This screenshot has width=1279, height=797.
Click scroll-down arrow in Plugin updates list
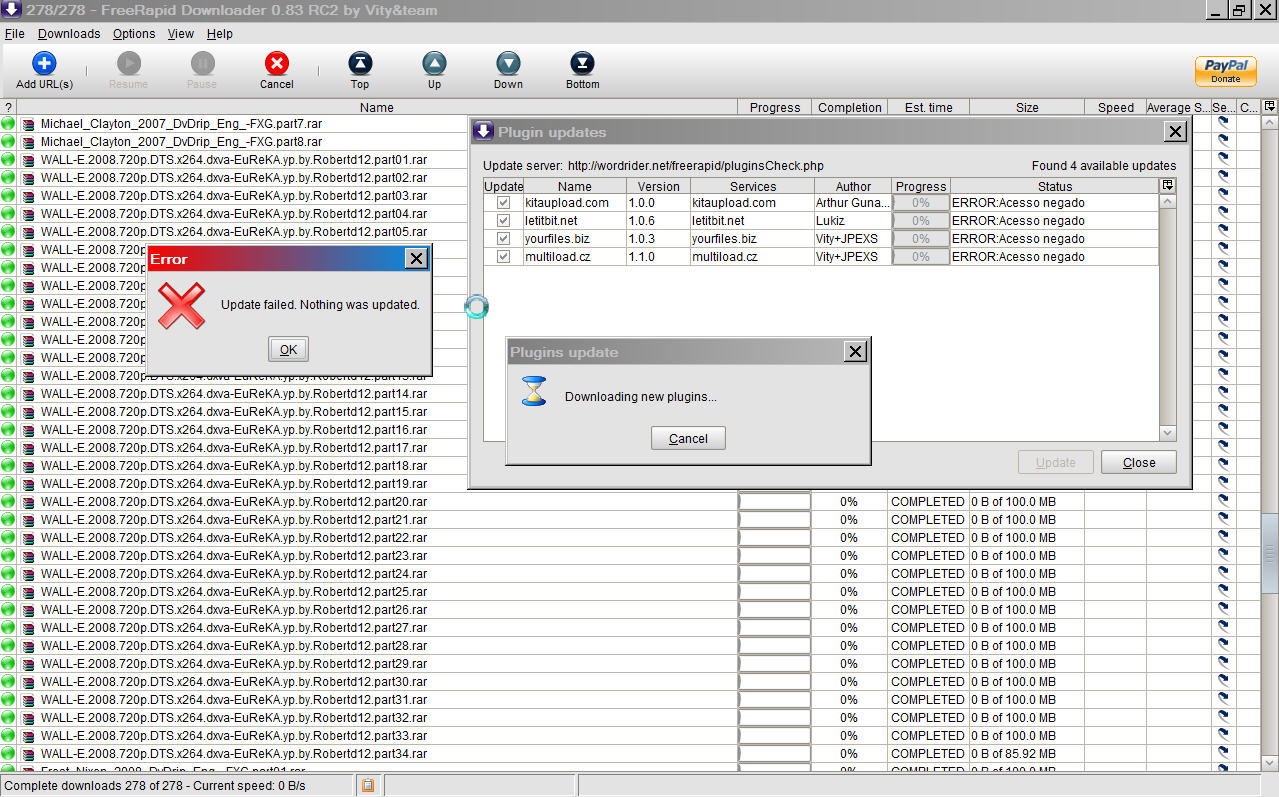1167,433
